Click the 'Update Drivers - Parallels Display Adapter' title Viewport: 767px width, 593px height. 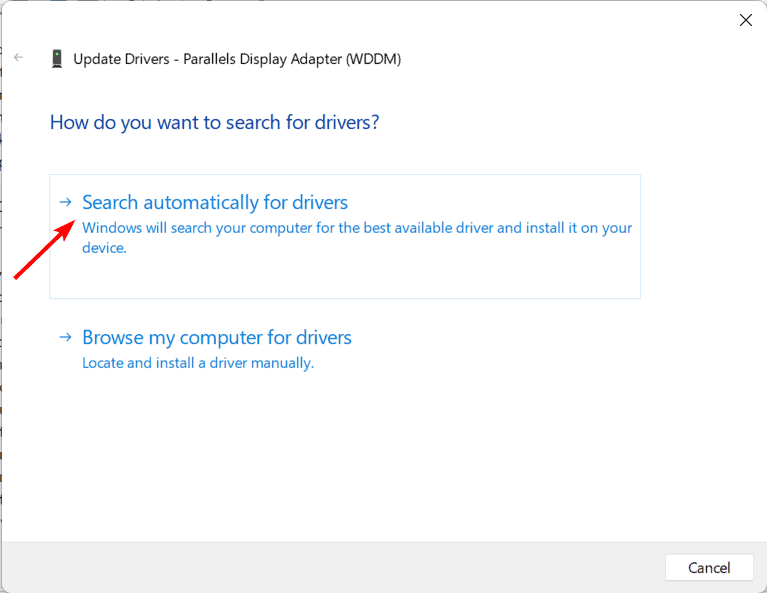pos(237,59)
